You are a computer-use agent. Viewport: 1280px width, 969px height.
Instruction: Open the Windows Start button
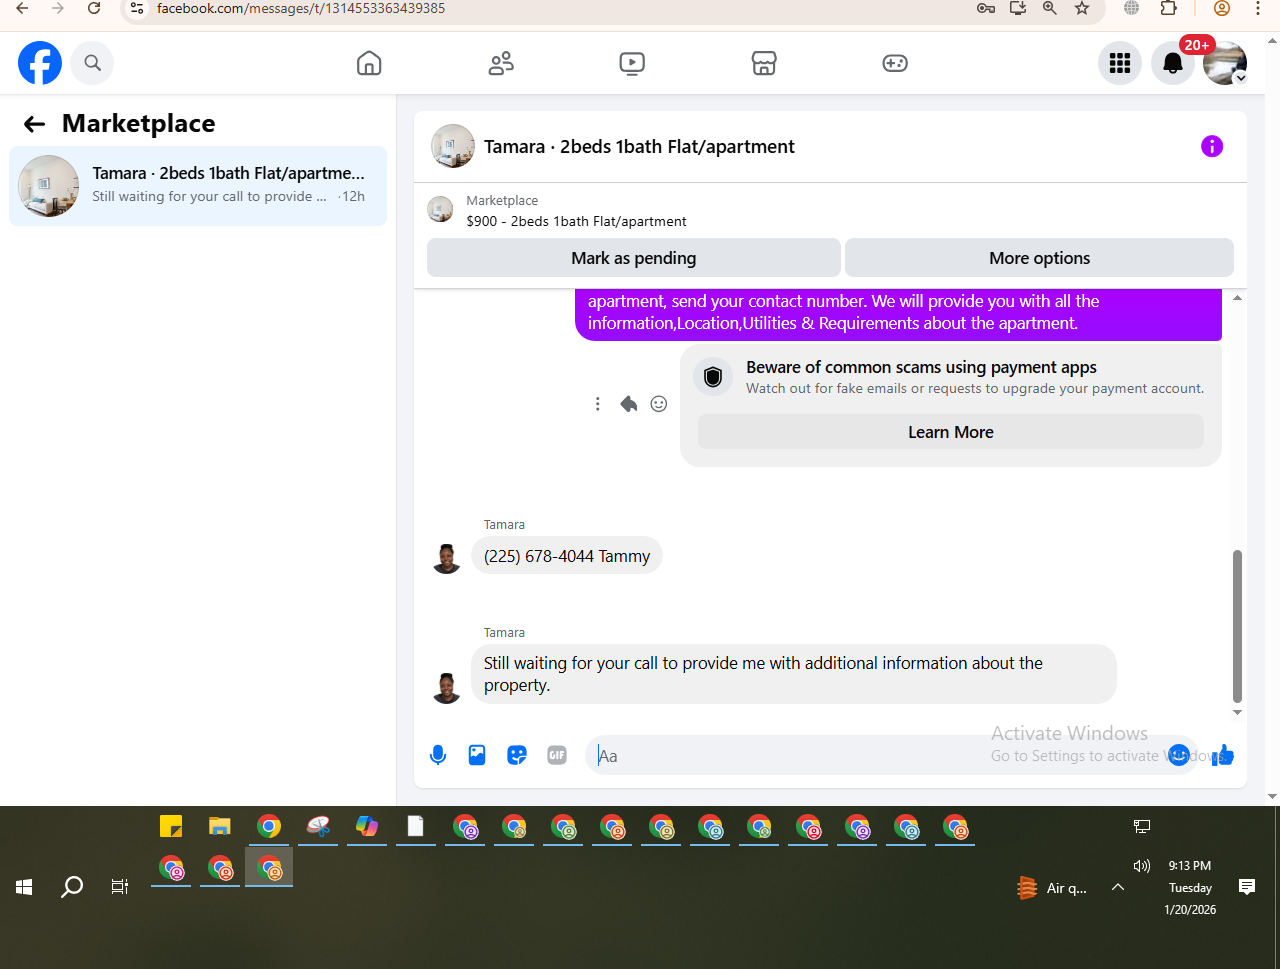point(24,887)
